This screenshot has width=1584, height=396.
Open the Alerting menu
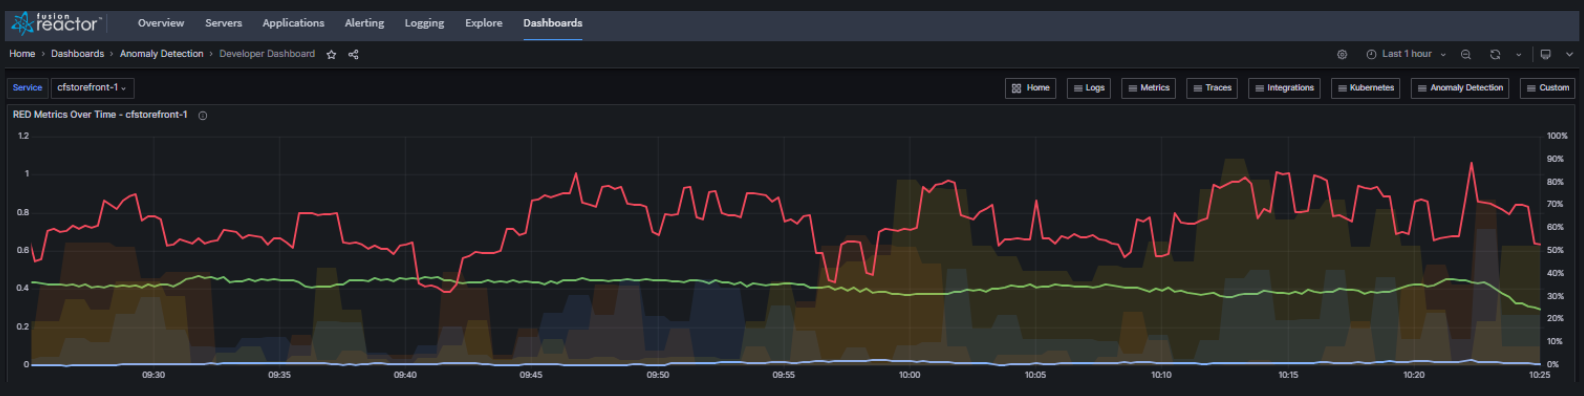(x=364, y=23)
